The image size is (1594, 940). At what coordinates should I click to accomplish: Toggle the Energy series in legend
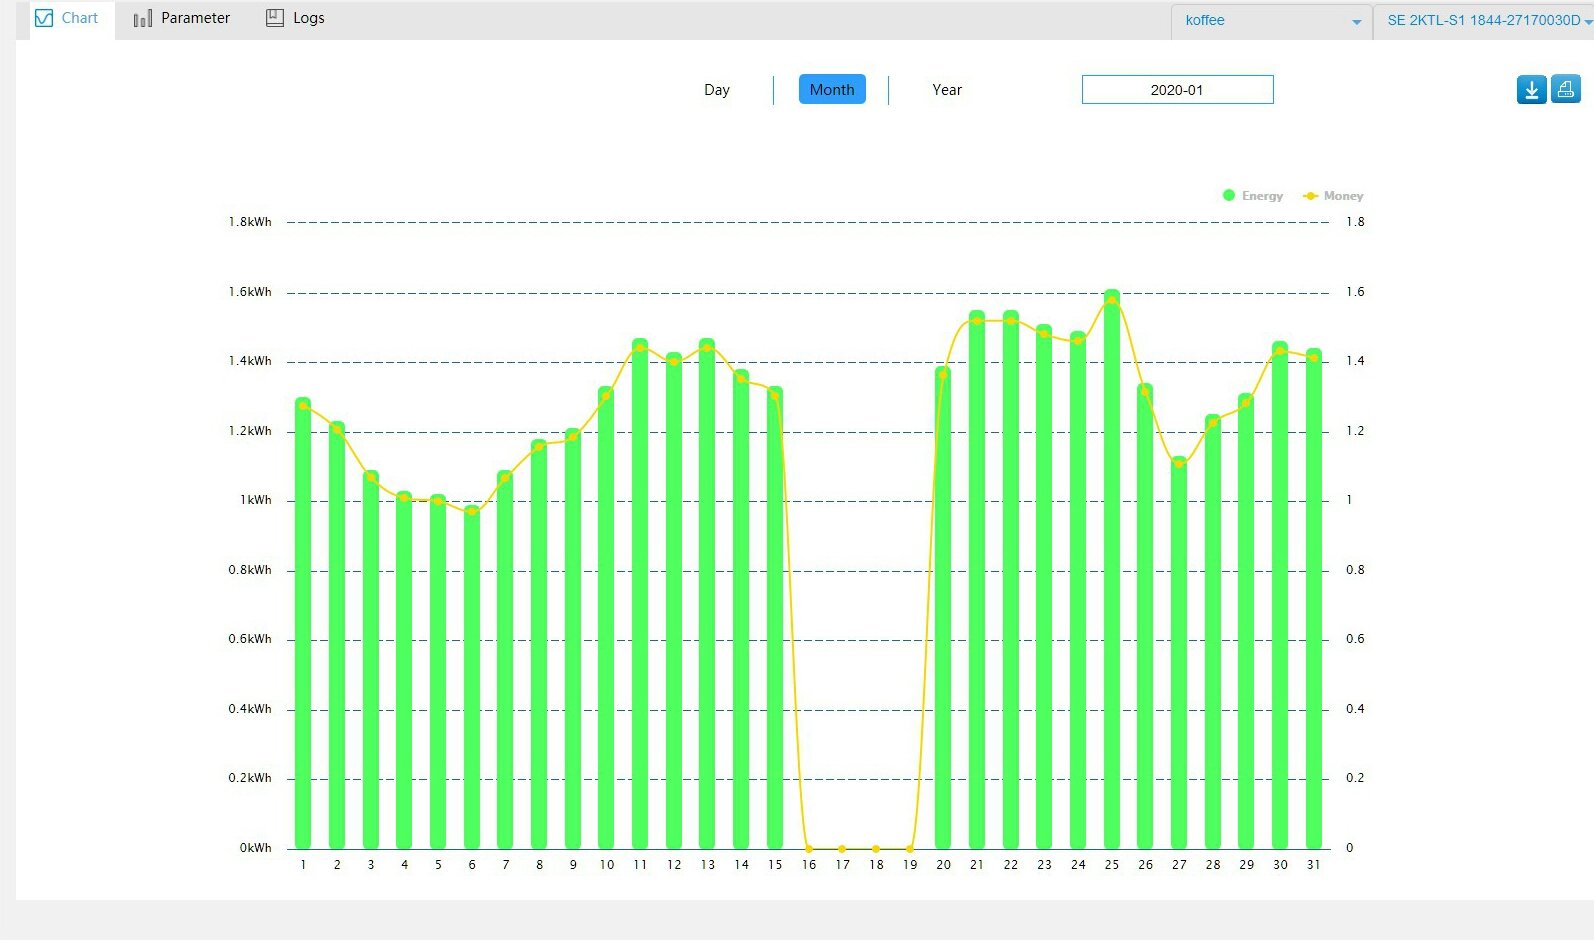pos(1252,196)
